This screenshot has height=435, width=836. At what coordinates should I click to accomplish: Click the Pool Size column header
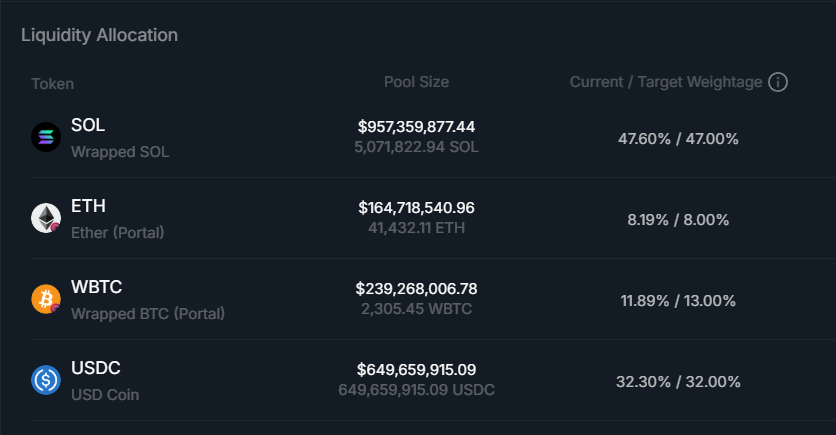coord(416,82)
